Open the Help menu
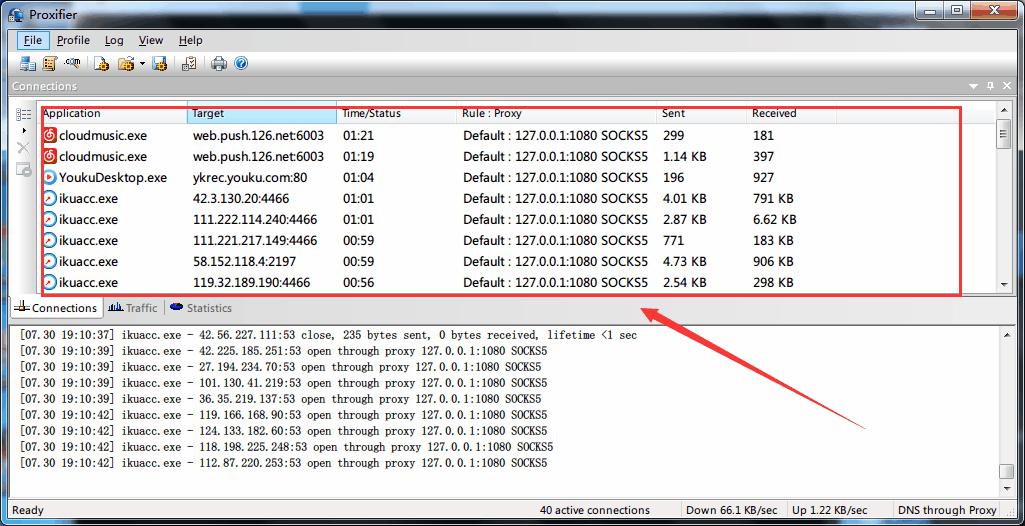This screenshot has height=526, width=1025. click(190, 40)
